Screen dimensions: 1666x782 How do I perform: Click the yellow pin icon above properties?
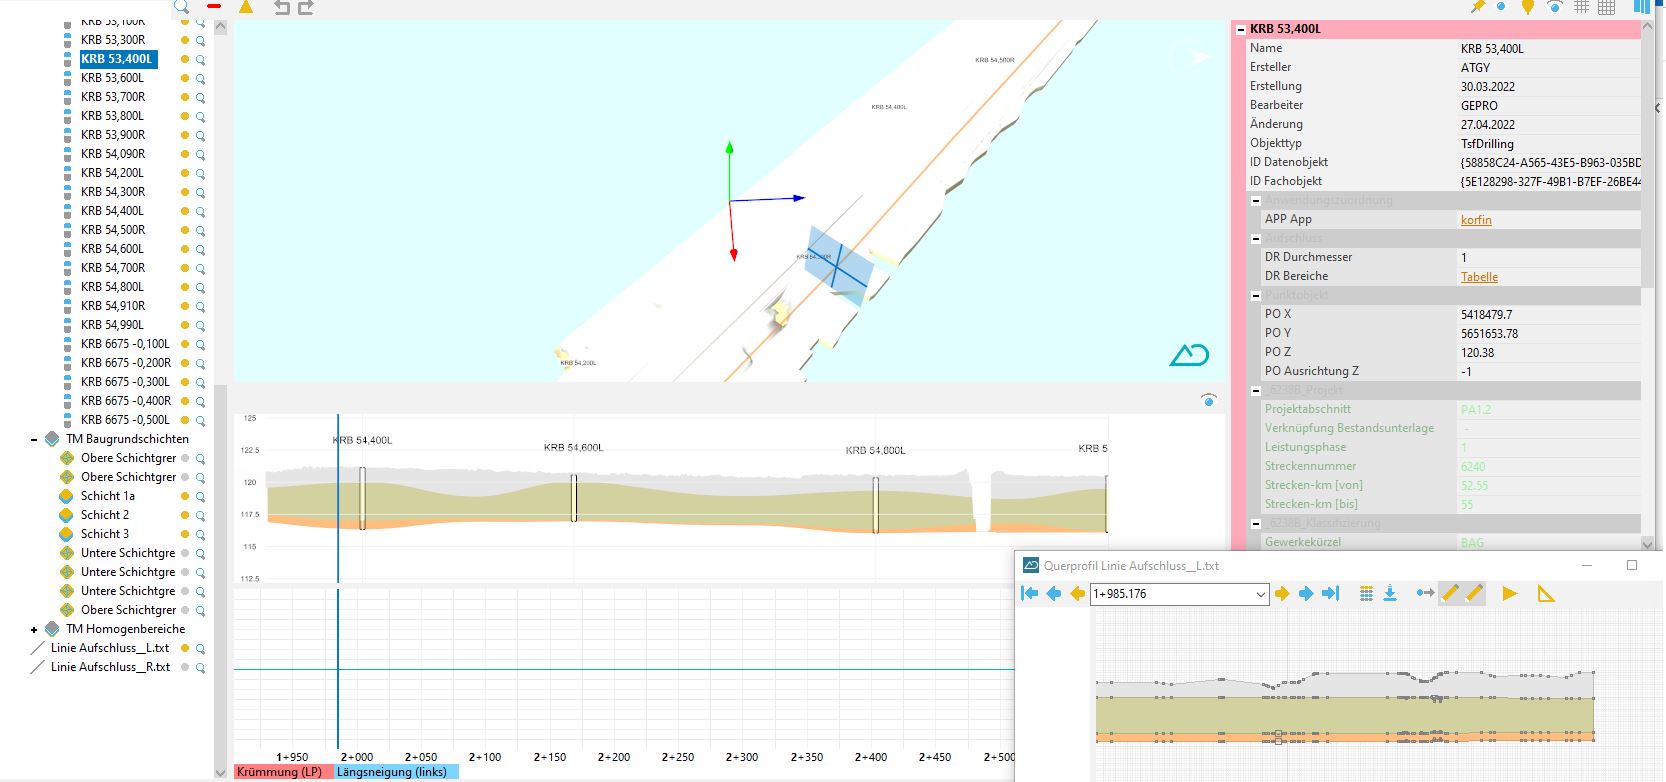(x=1477, y=7)
